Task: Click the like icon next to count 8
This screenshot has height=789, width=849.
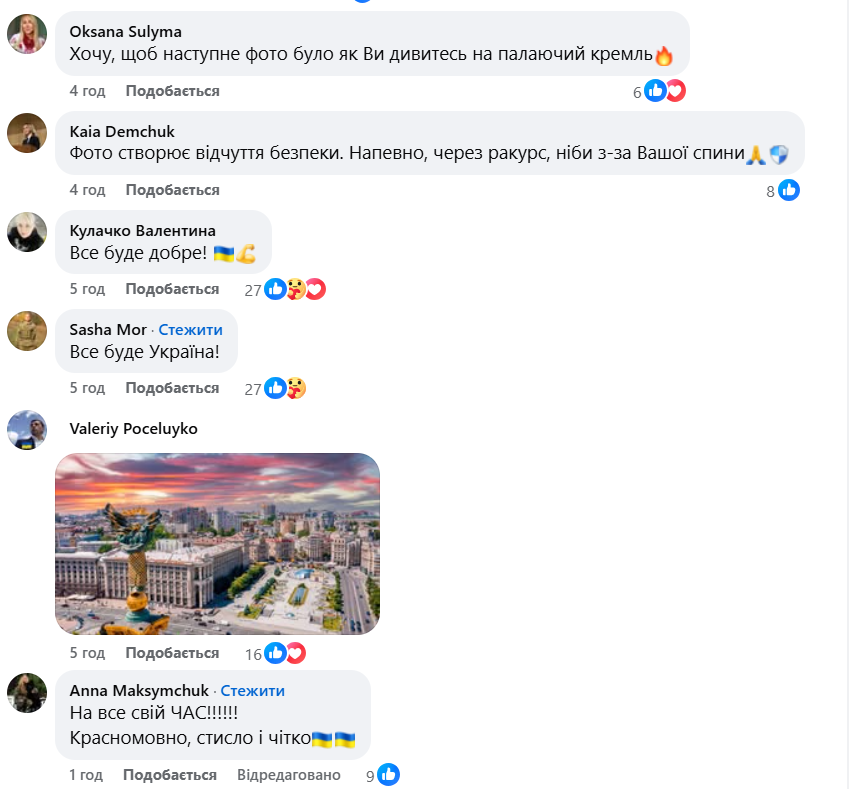Action: click(x=788, y=190)
